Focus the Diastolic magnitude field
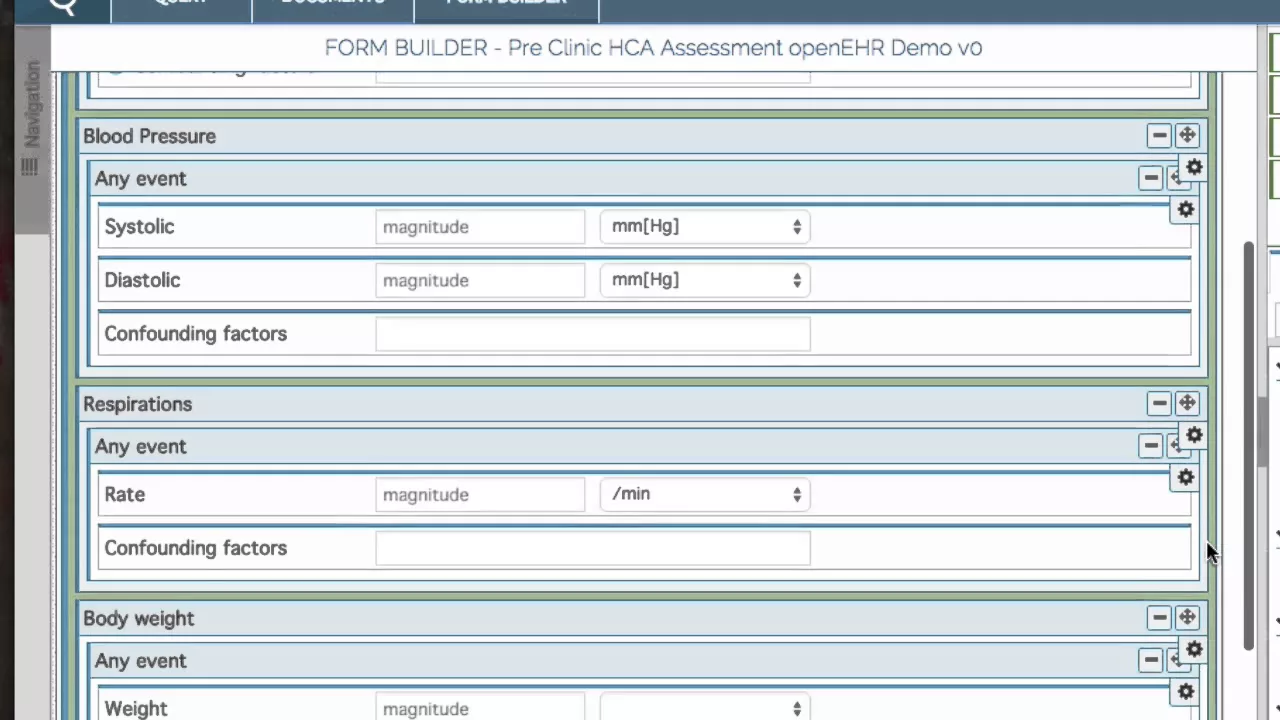 click(x=480, y=280)
